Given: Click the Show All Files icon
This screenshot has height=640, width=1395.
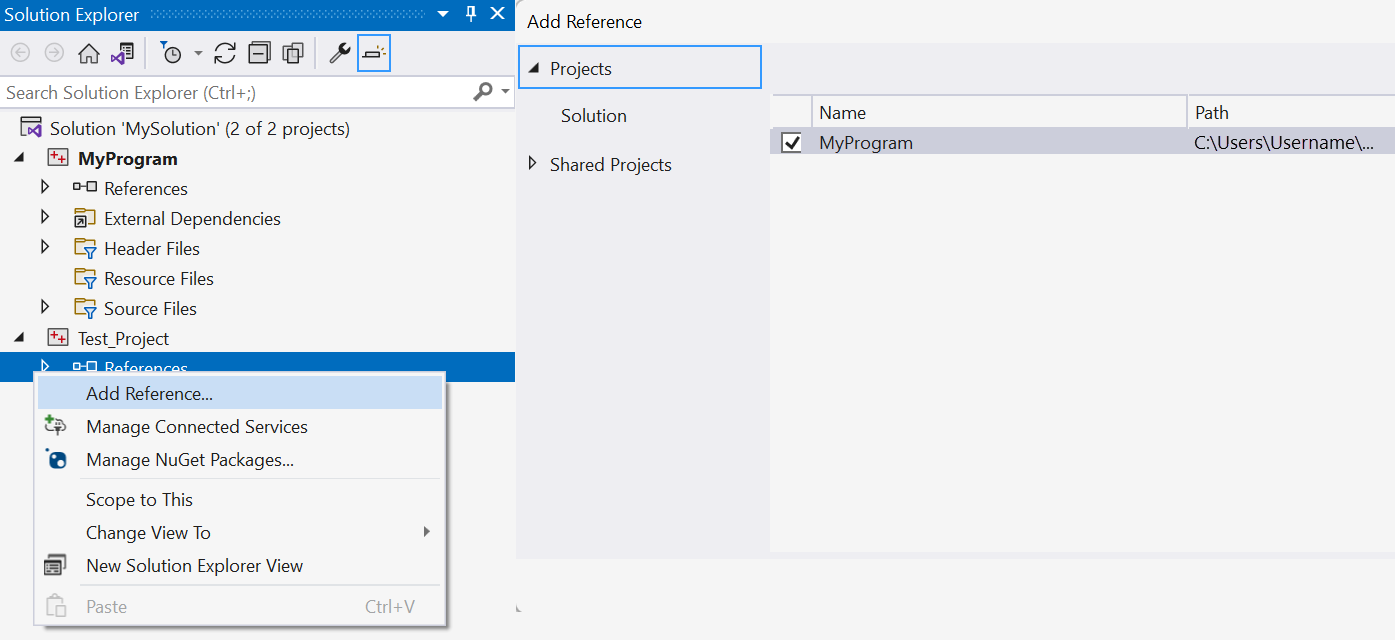Looking at the screenshot, I should pyautogui.click(x=292, y=52).
